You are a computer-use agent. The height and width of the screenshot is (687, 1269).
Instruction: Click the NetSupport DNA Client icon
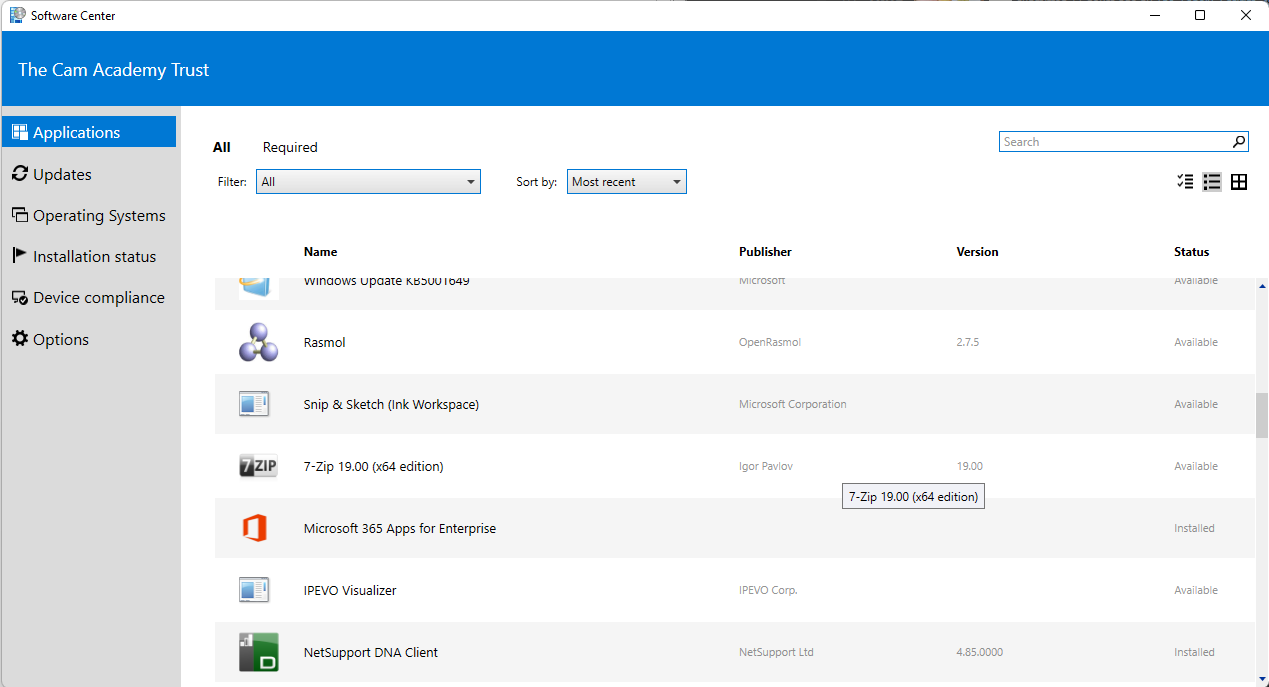point(259,652)
